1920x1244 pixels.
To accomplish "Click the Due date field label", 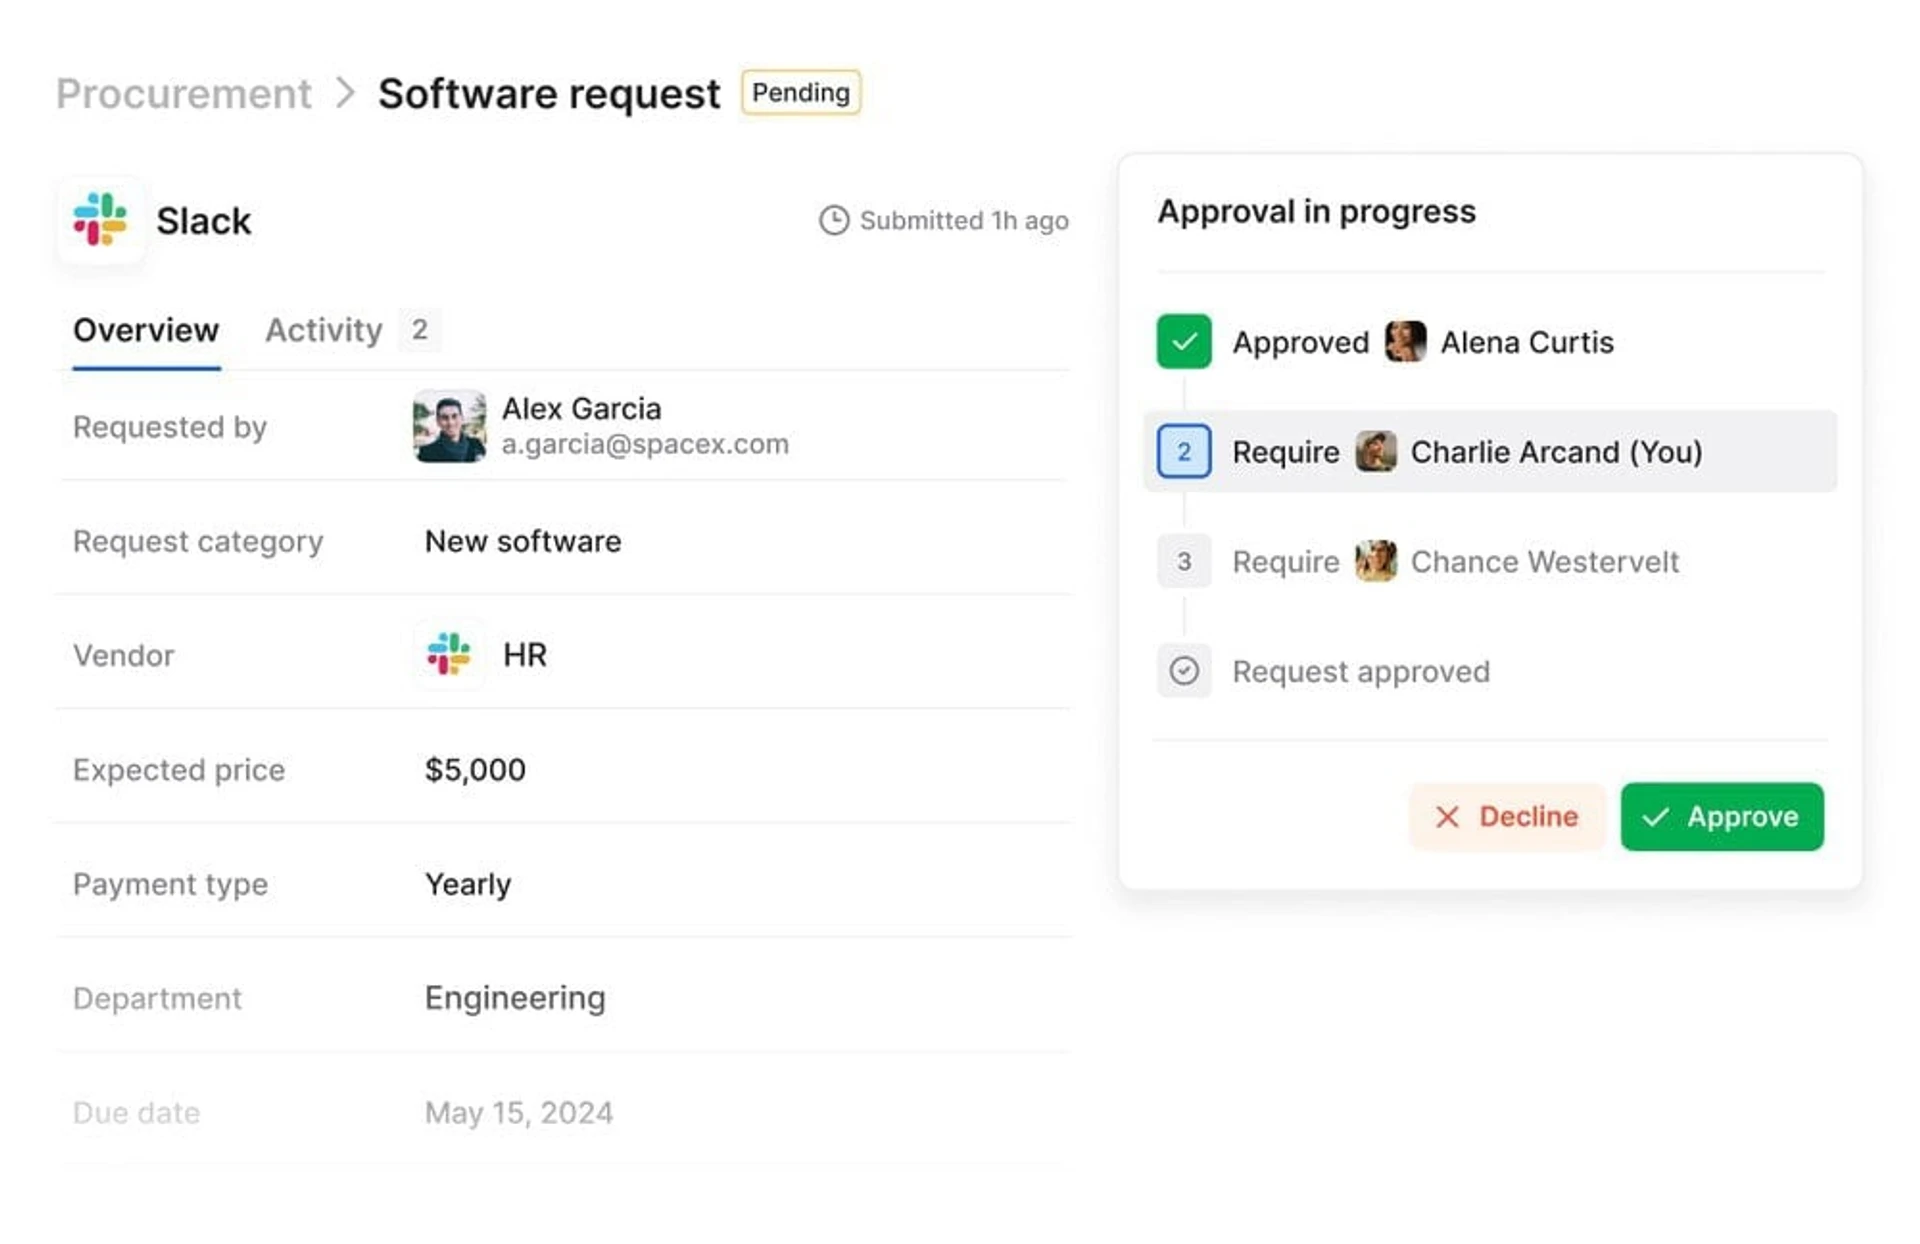I will (x=136, y=1113).
